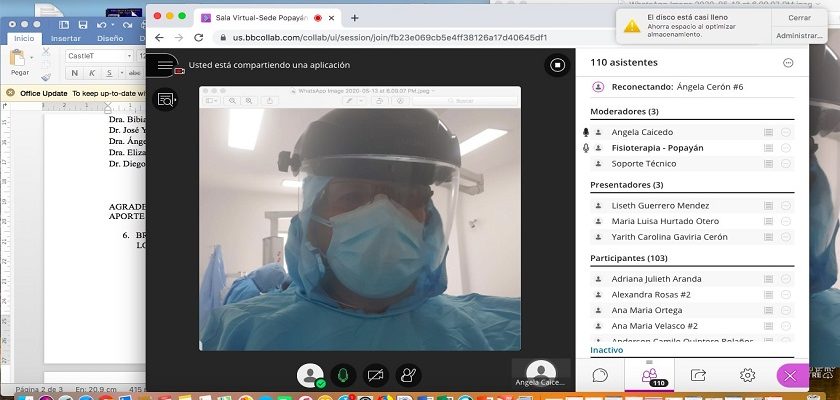Click Página 2 de 3 in Word status bar

pyautogui.click(x=39, y=389)
